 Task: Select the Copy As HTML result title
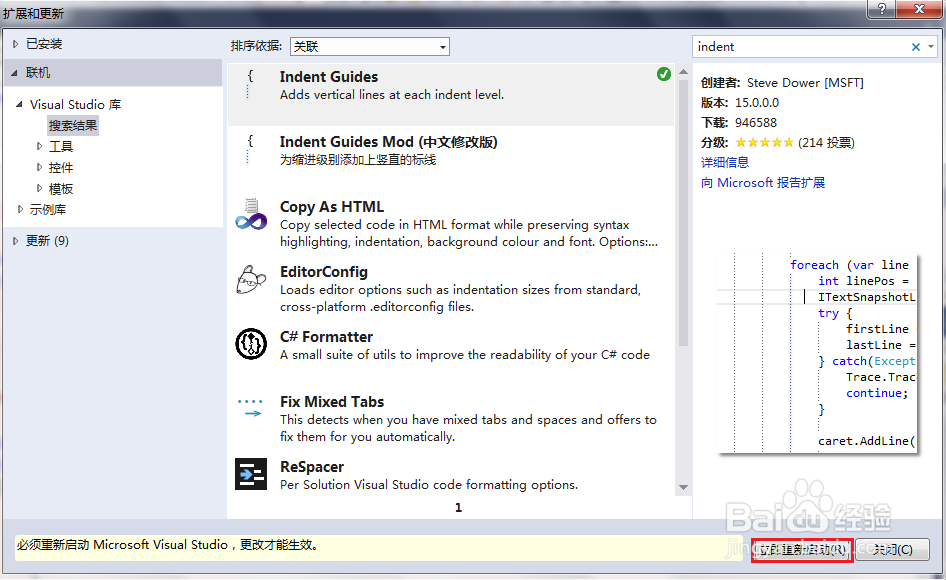332,207
